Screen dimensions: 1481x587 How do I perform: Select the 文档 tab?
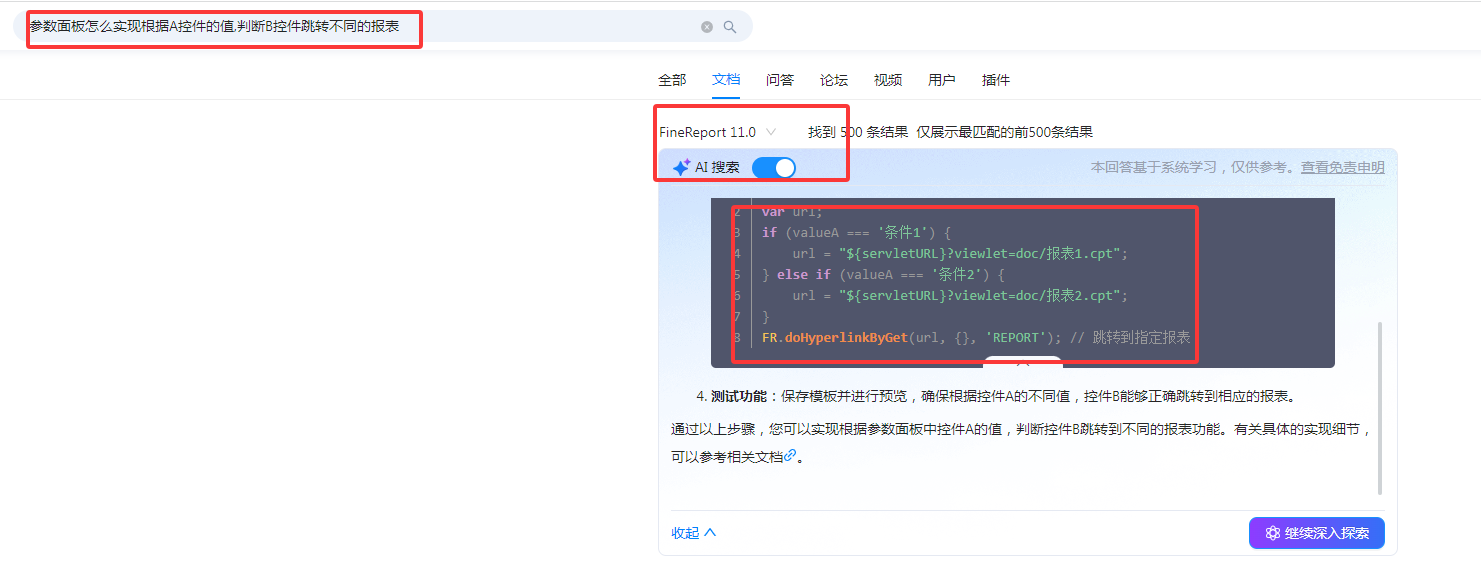click(726, 80)
